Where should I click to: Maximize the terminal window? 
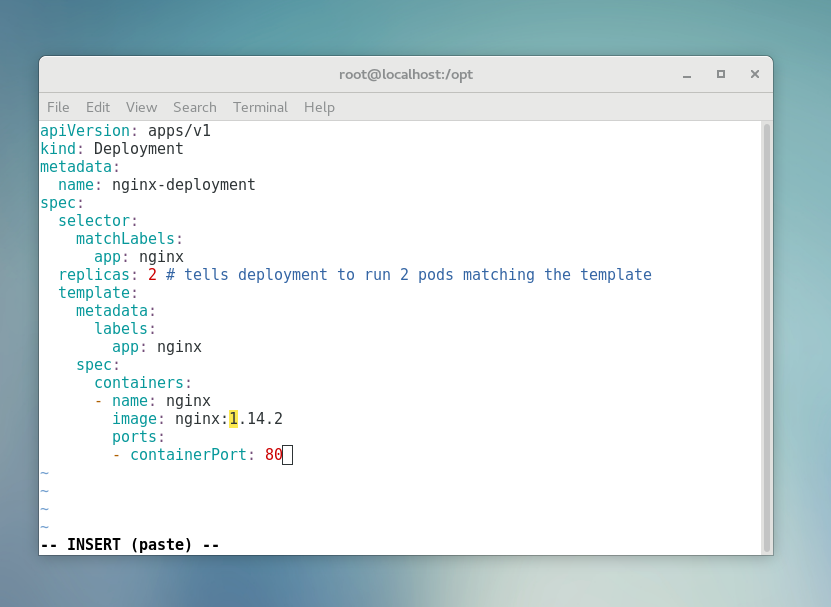pos(720,75)
